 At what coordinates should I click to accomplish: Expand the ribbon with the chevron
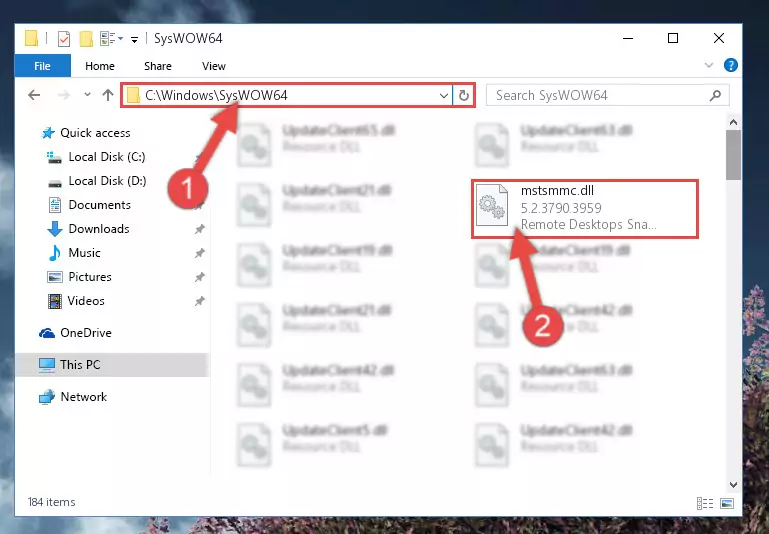(x=709, y=65)
